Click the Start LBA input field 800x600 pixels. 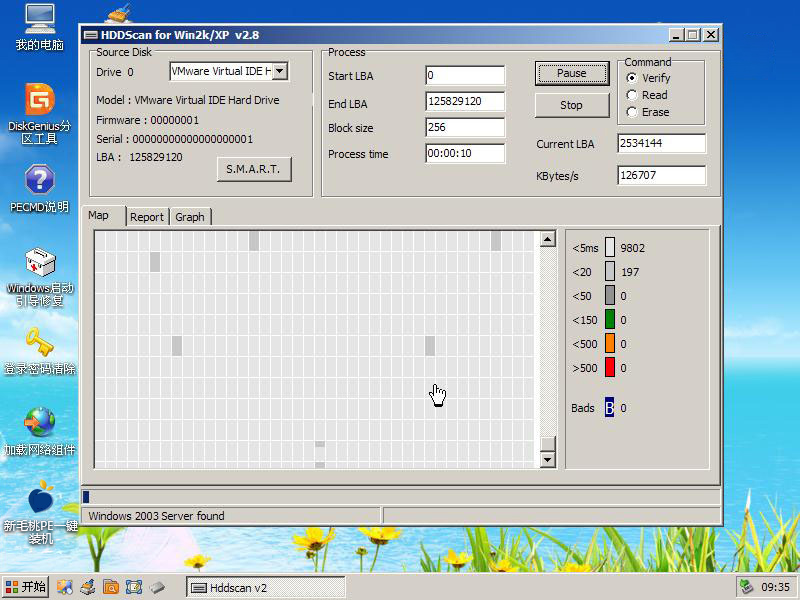[465, 76]
